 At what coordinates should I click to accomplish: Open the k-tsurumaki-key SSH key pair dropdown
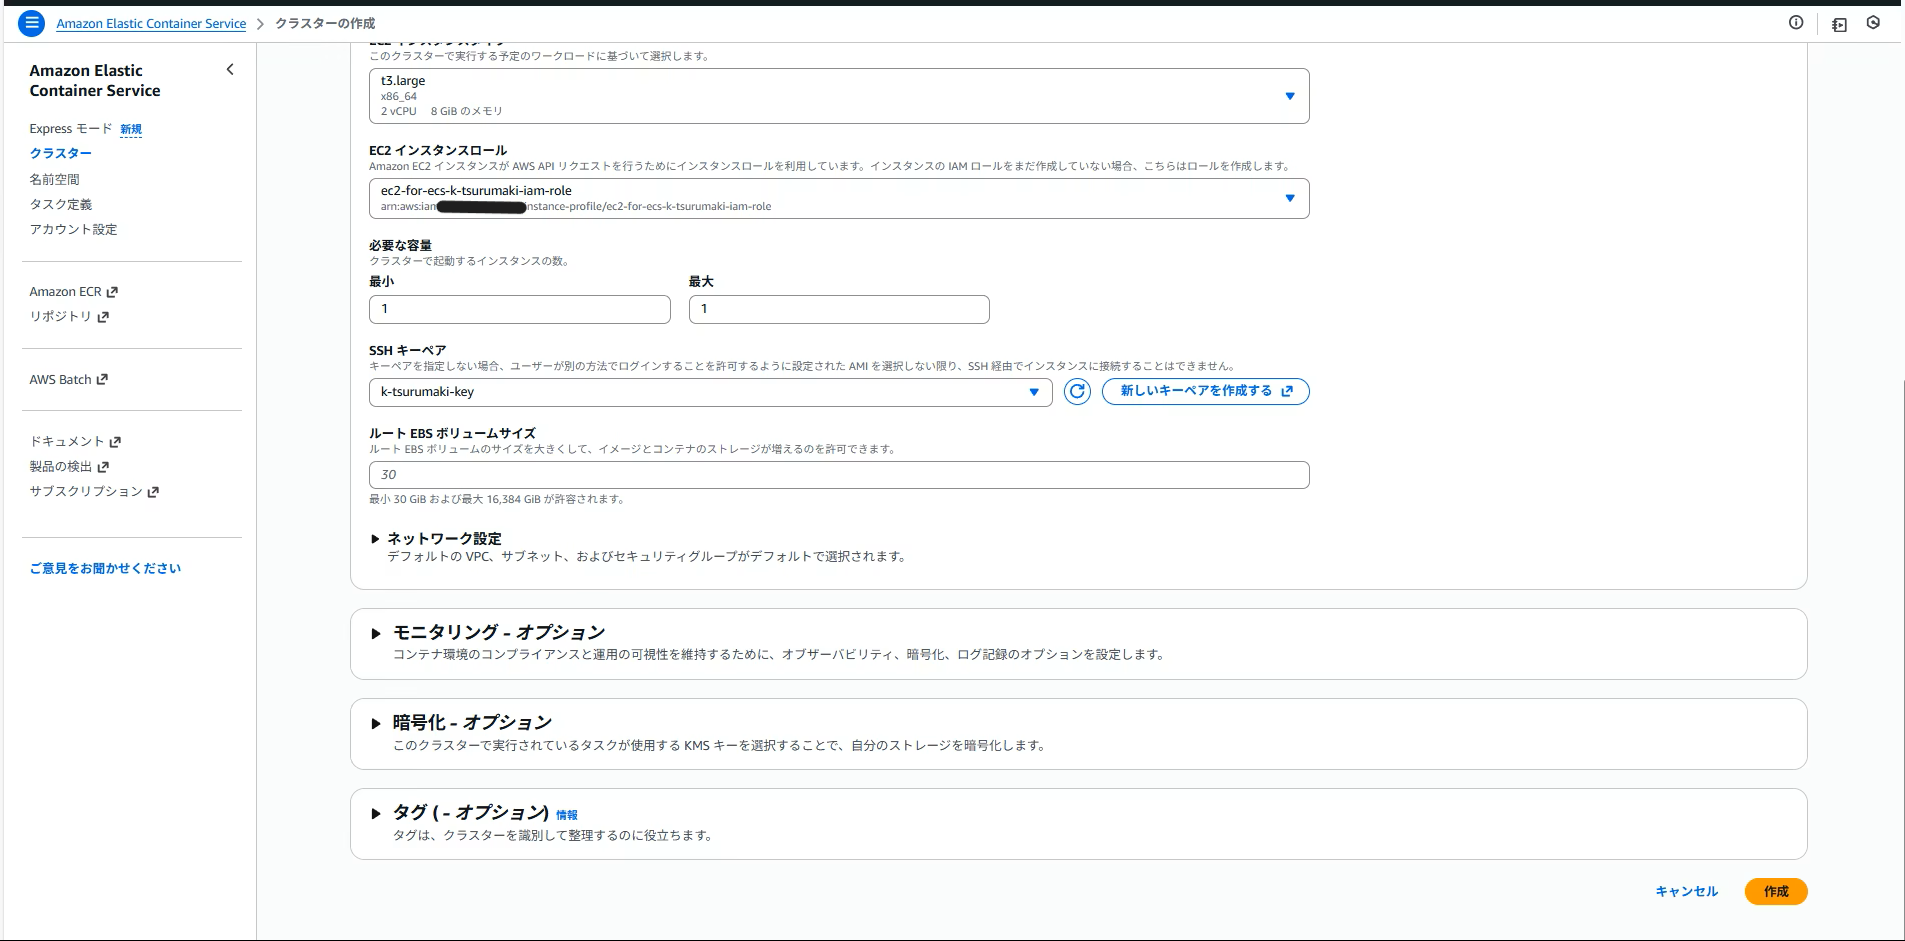coord(710,392)
